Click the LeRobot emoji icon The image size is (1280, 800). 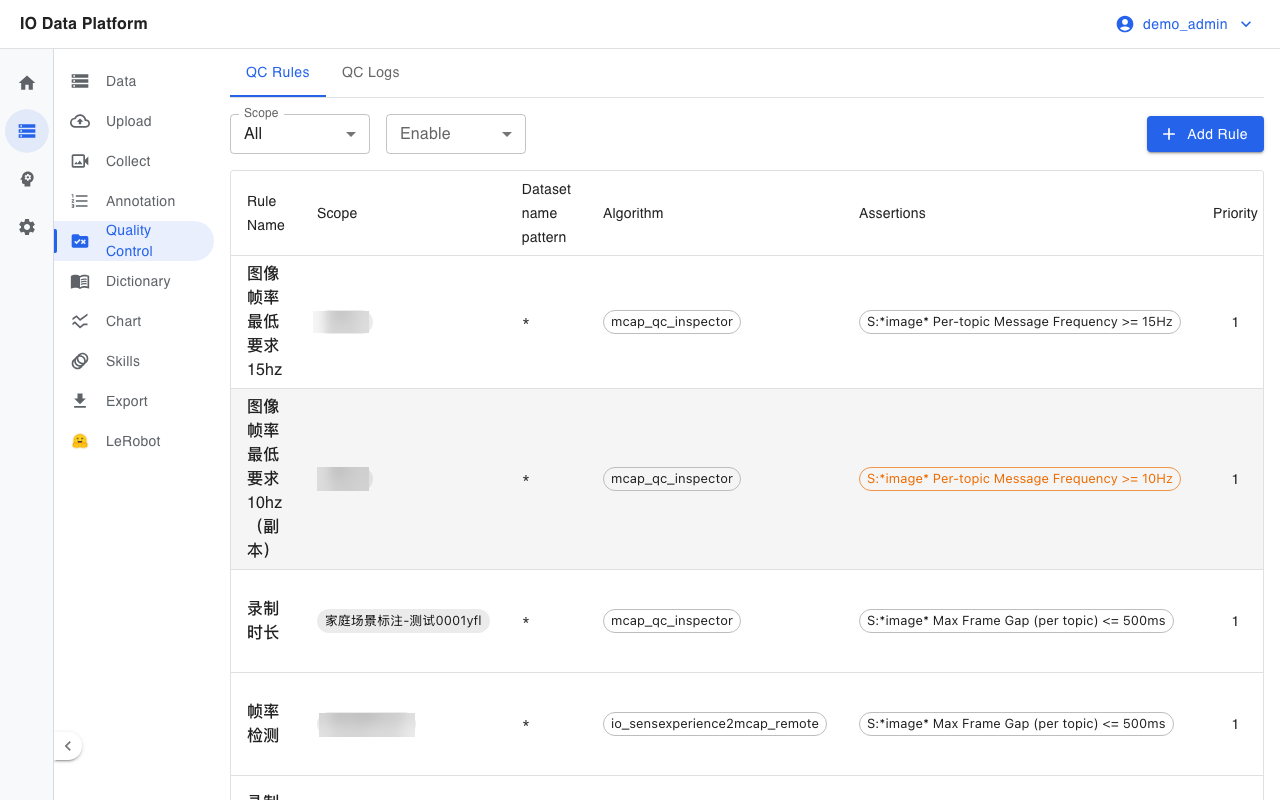[x=80, y=441]
